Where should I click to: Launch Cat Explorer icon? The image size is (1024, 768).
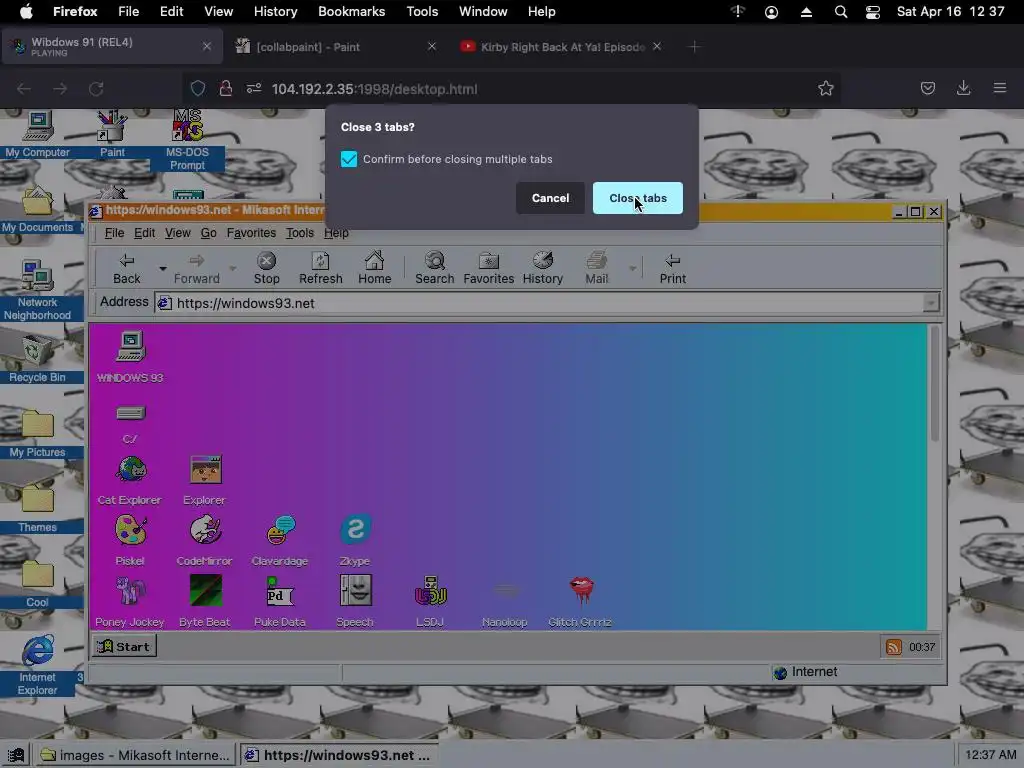click(130, 481)
